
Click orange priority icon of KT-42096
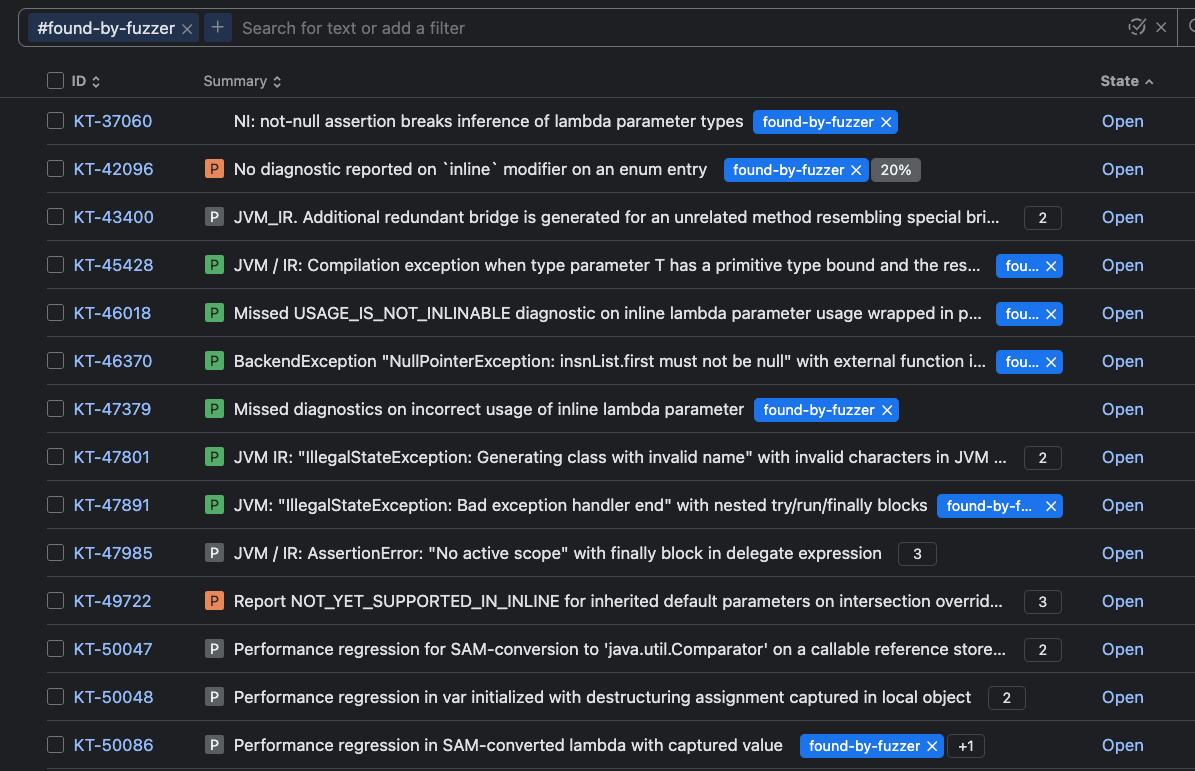point(214,169)
